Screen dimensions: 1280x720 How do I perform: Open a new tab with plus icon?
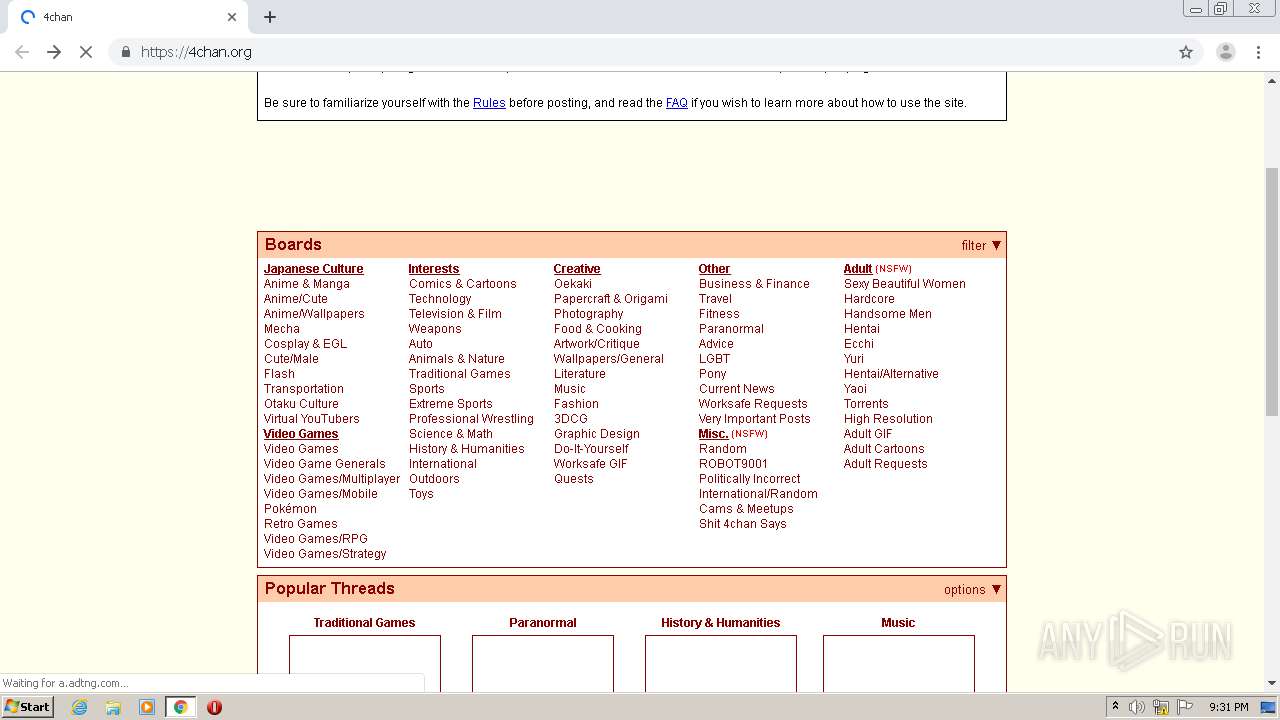[270, 17]
